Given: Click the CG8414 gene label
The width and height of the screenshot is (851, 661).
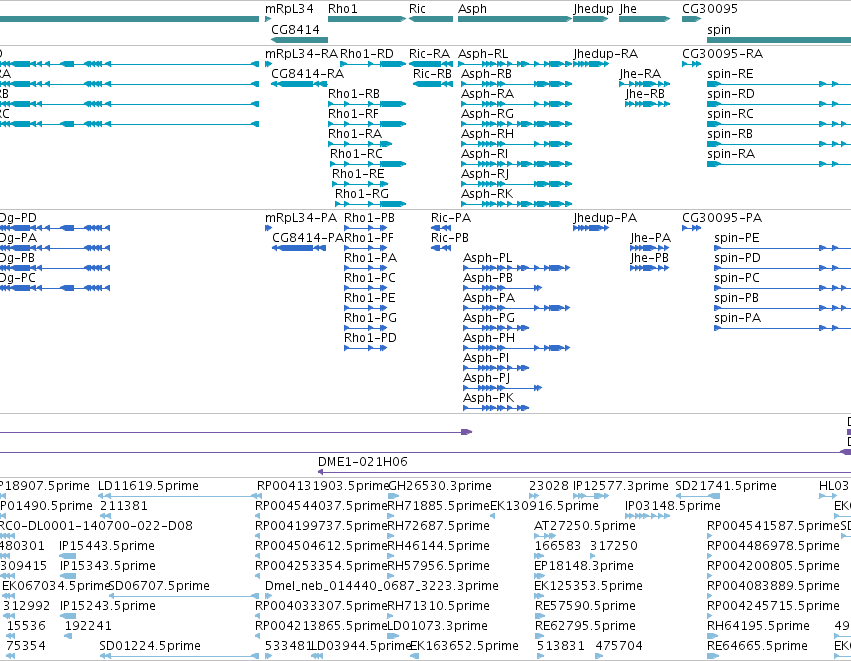Looking at the screenshot, I should (295, 30).
